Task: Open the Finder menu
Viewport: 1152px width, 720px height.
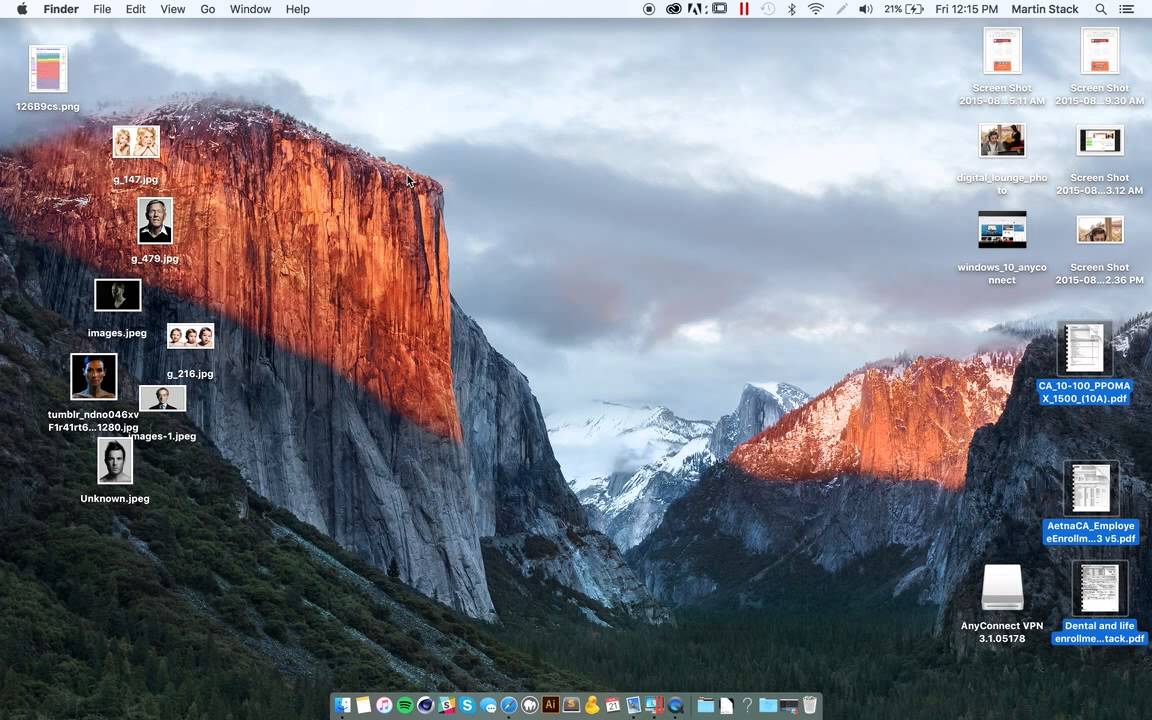Action: [x=61, y=9]
